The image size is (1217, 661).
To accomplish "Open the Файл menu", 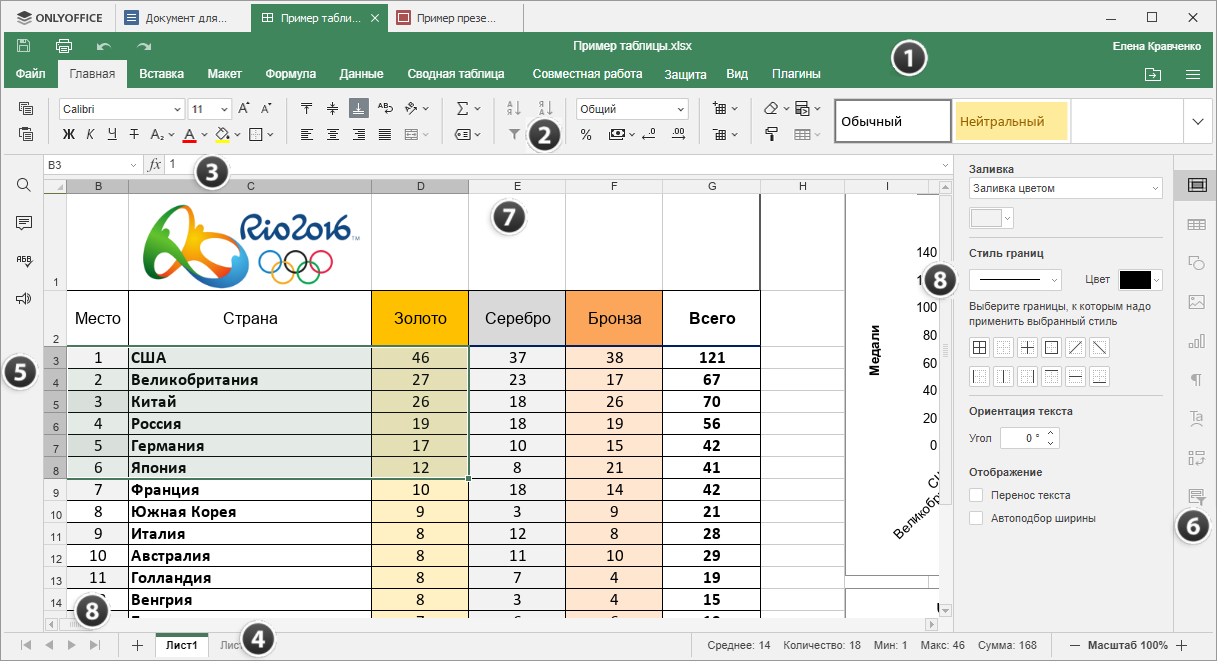I will pos(30,73).
